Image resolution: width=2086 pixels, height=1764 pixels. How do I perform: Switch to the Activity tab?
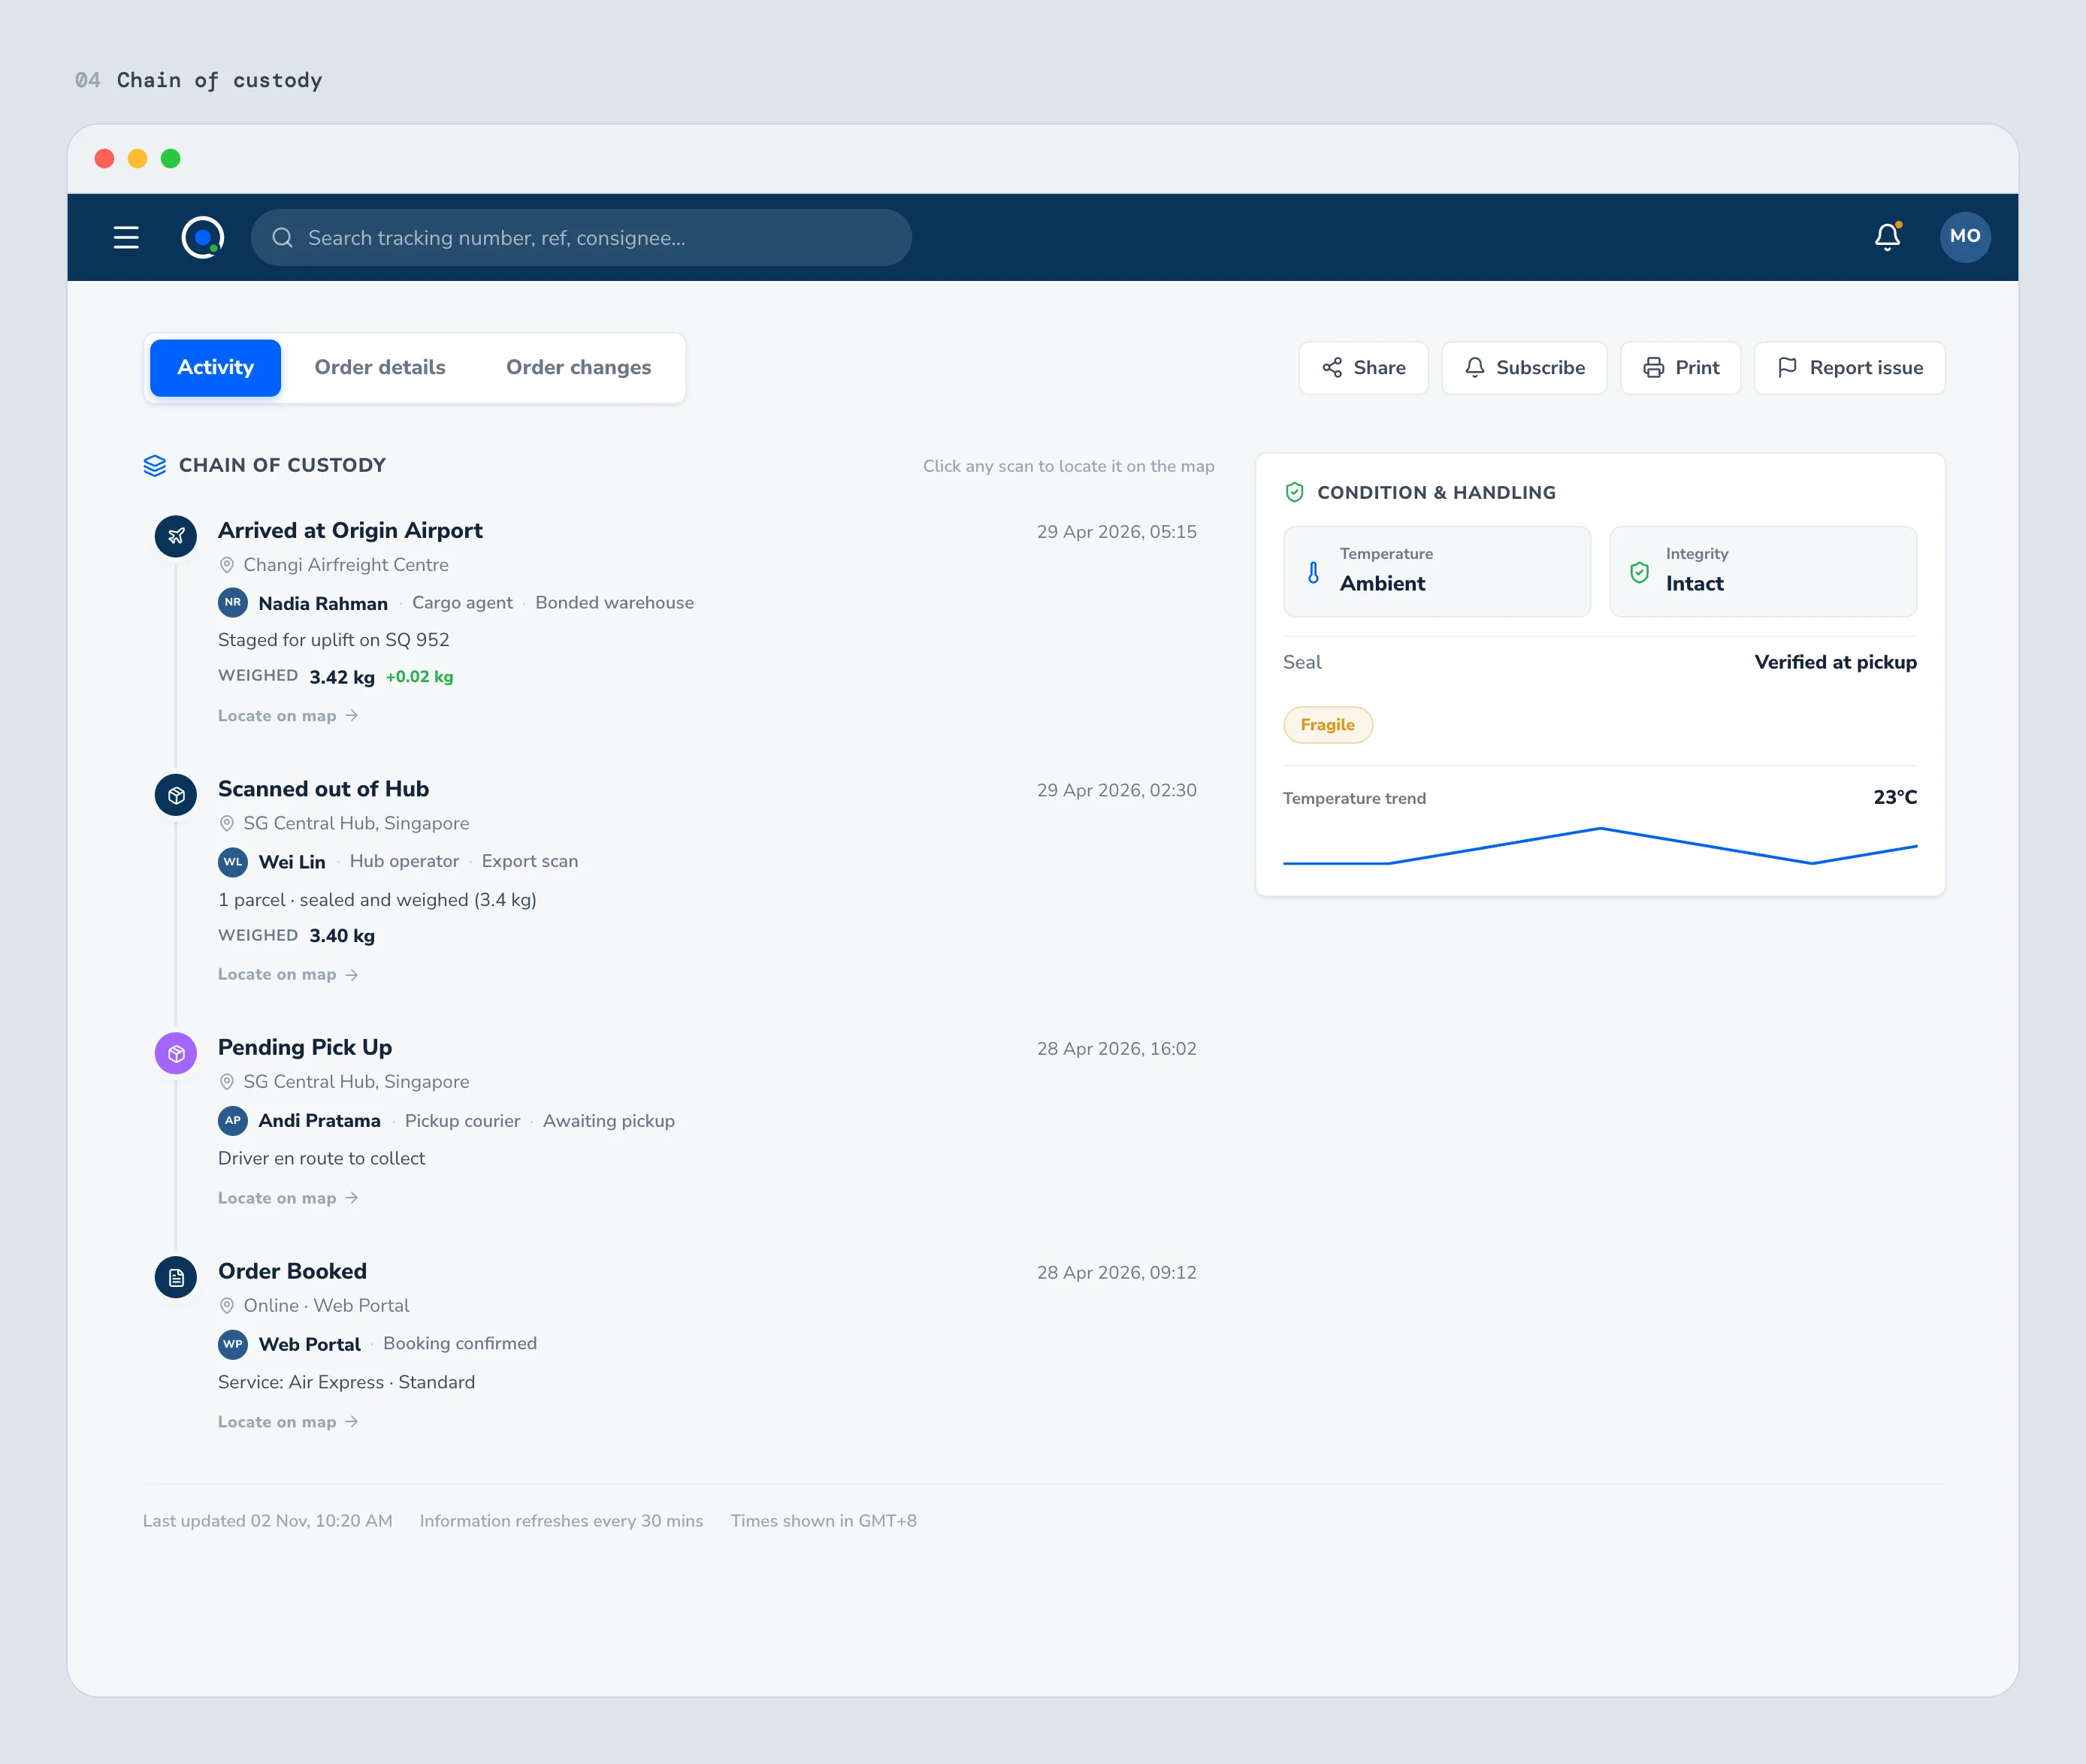coord(215,367)
